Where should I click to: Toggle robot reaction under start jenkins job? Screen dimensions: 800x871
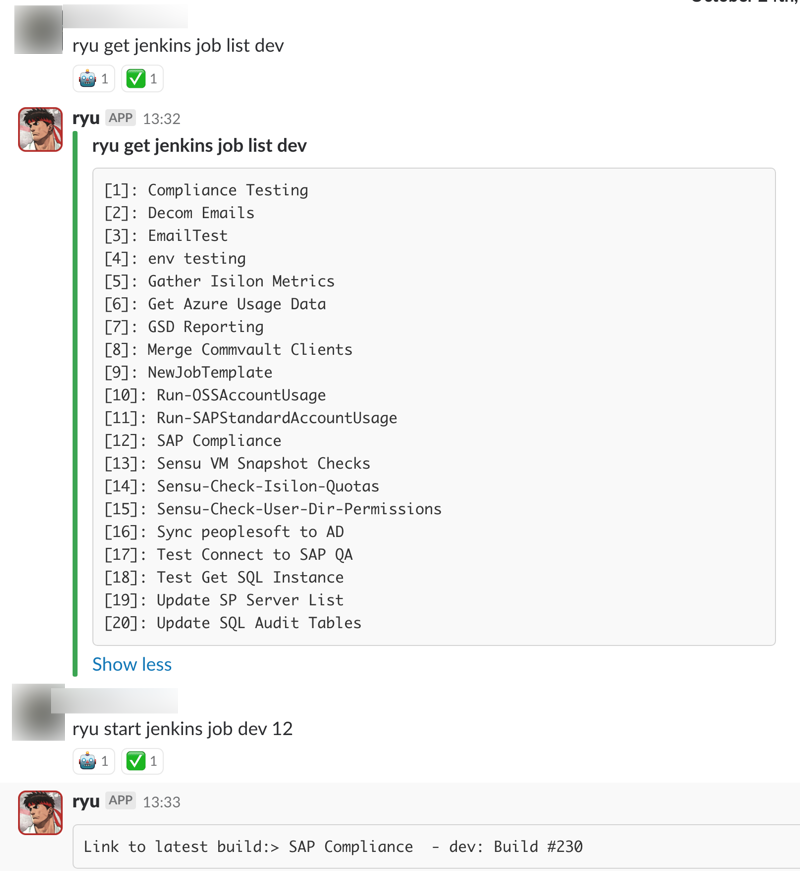pos(93,761)
